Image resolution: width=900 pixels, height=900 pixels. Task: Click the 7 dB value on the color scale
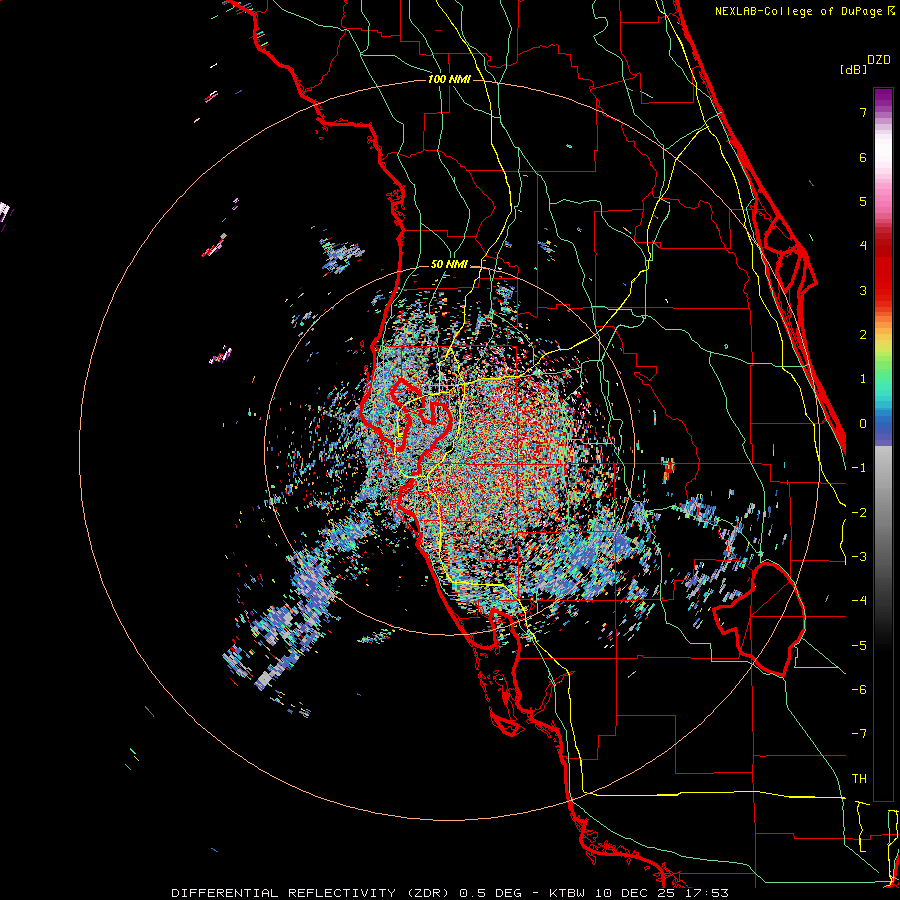(x=863, y=112)
